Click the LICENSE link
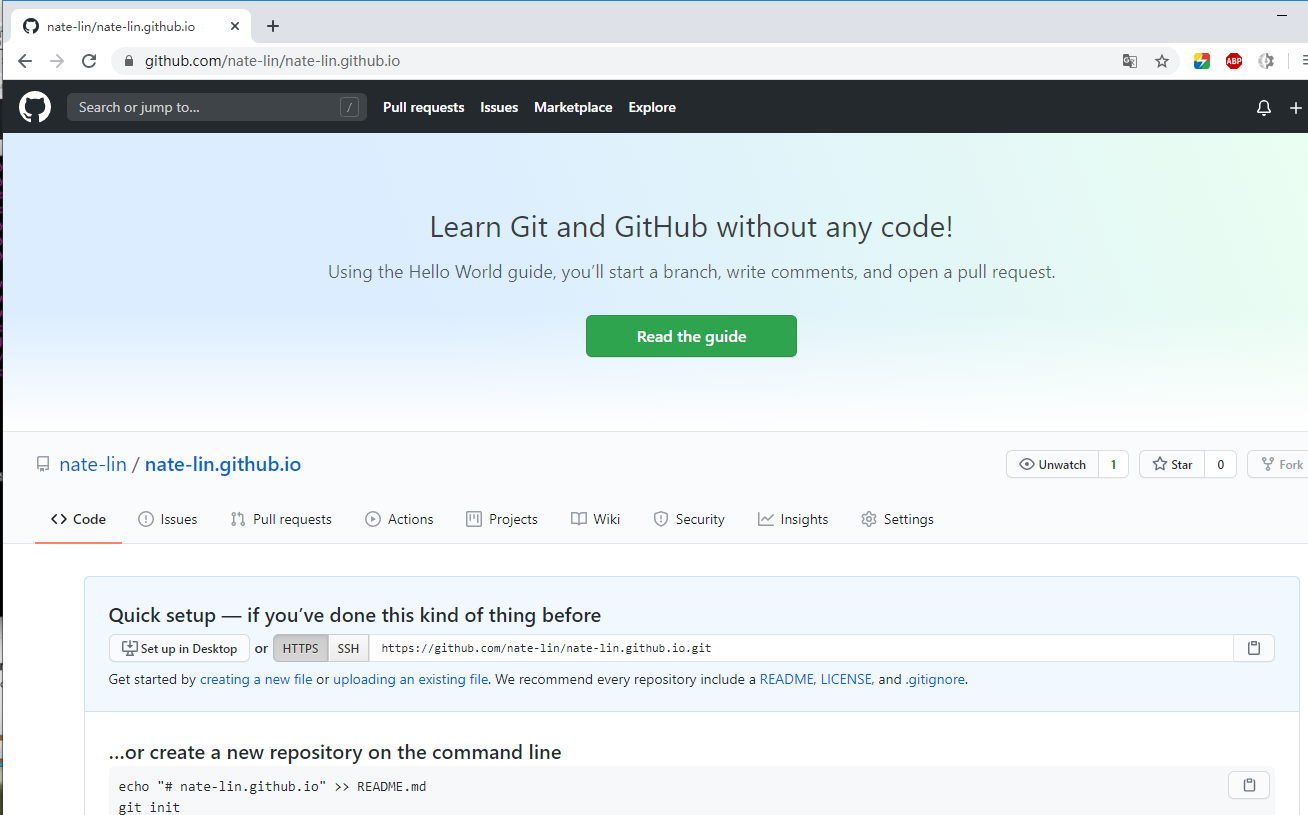Image resolution: width=1308 pixels, height=815 pixels. click(847, 679)
